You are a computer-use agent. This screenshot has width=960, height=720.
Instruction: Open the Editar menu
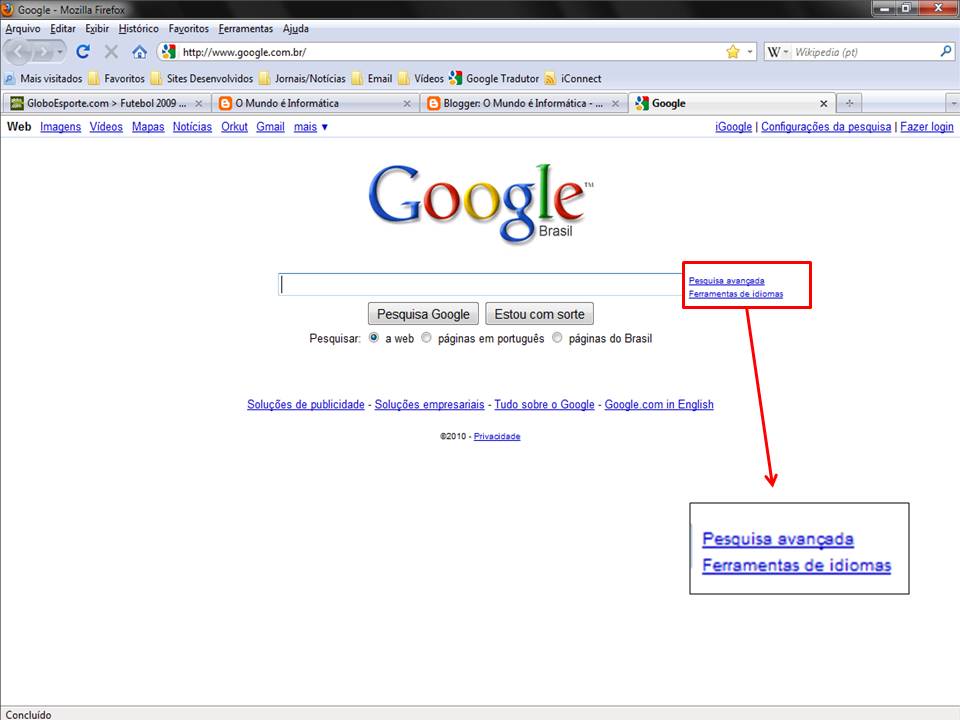[62, 29]
